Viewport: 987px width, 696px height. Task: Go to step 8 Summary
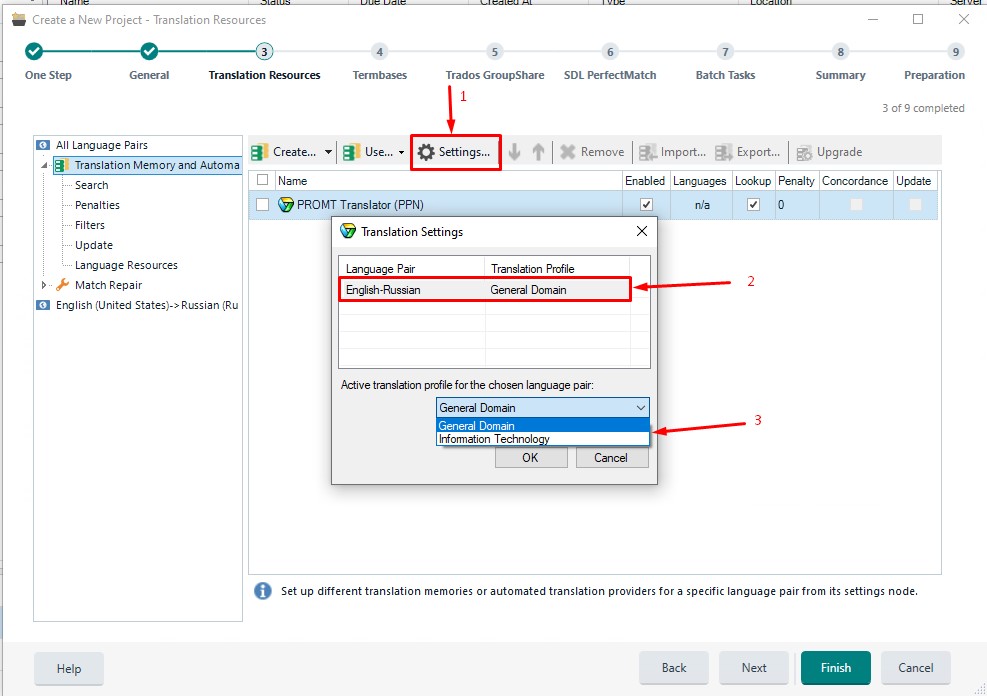point(840,52)
